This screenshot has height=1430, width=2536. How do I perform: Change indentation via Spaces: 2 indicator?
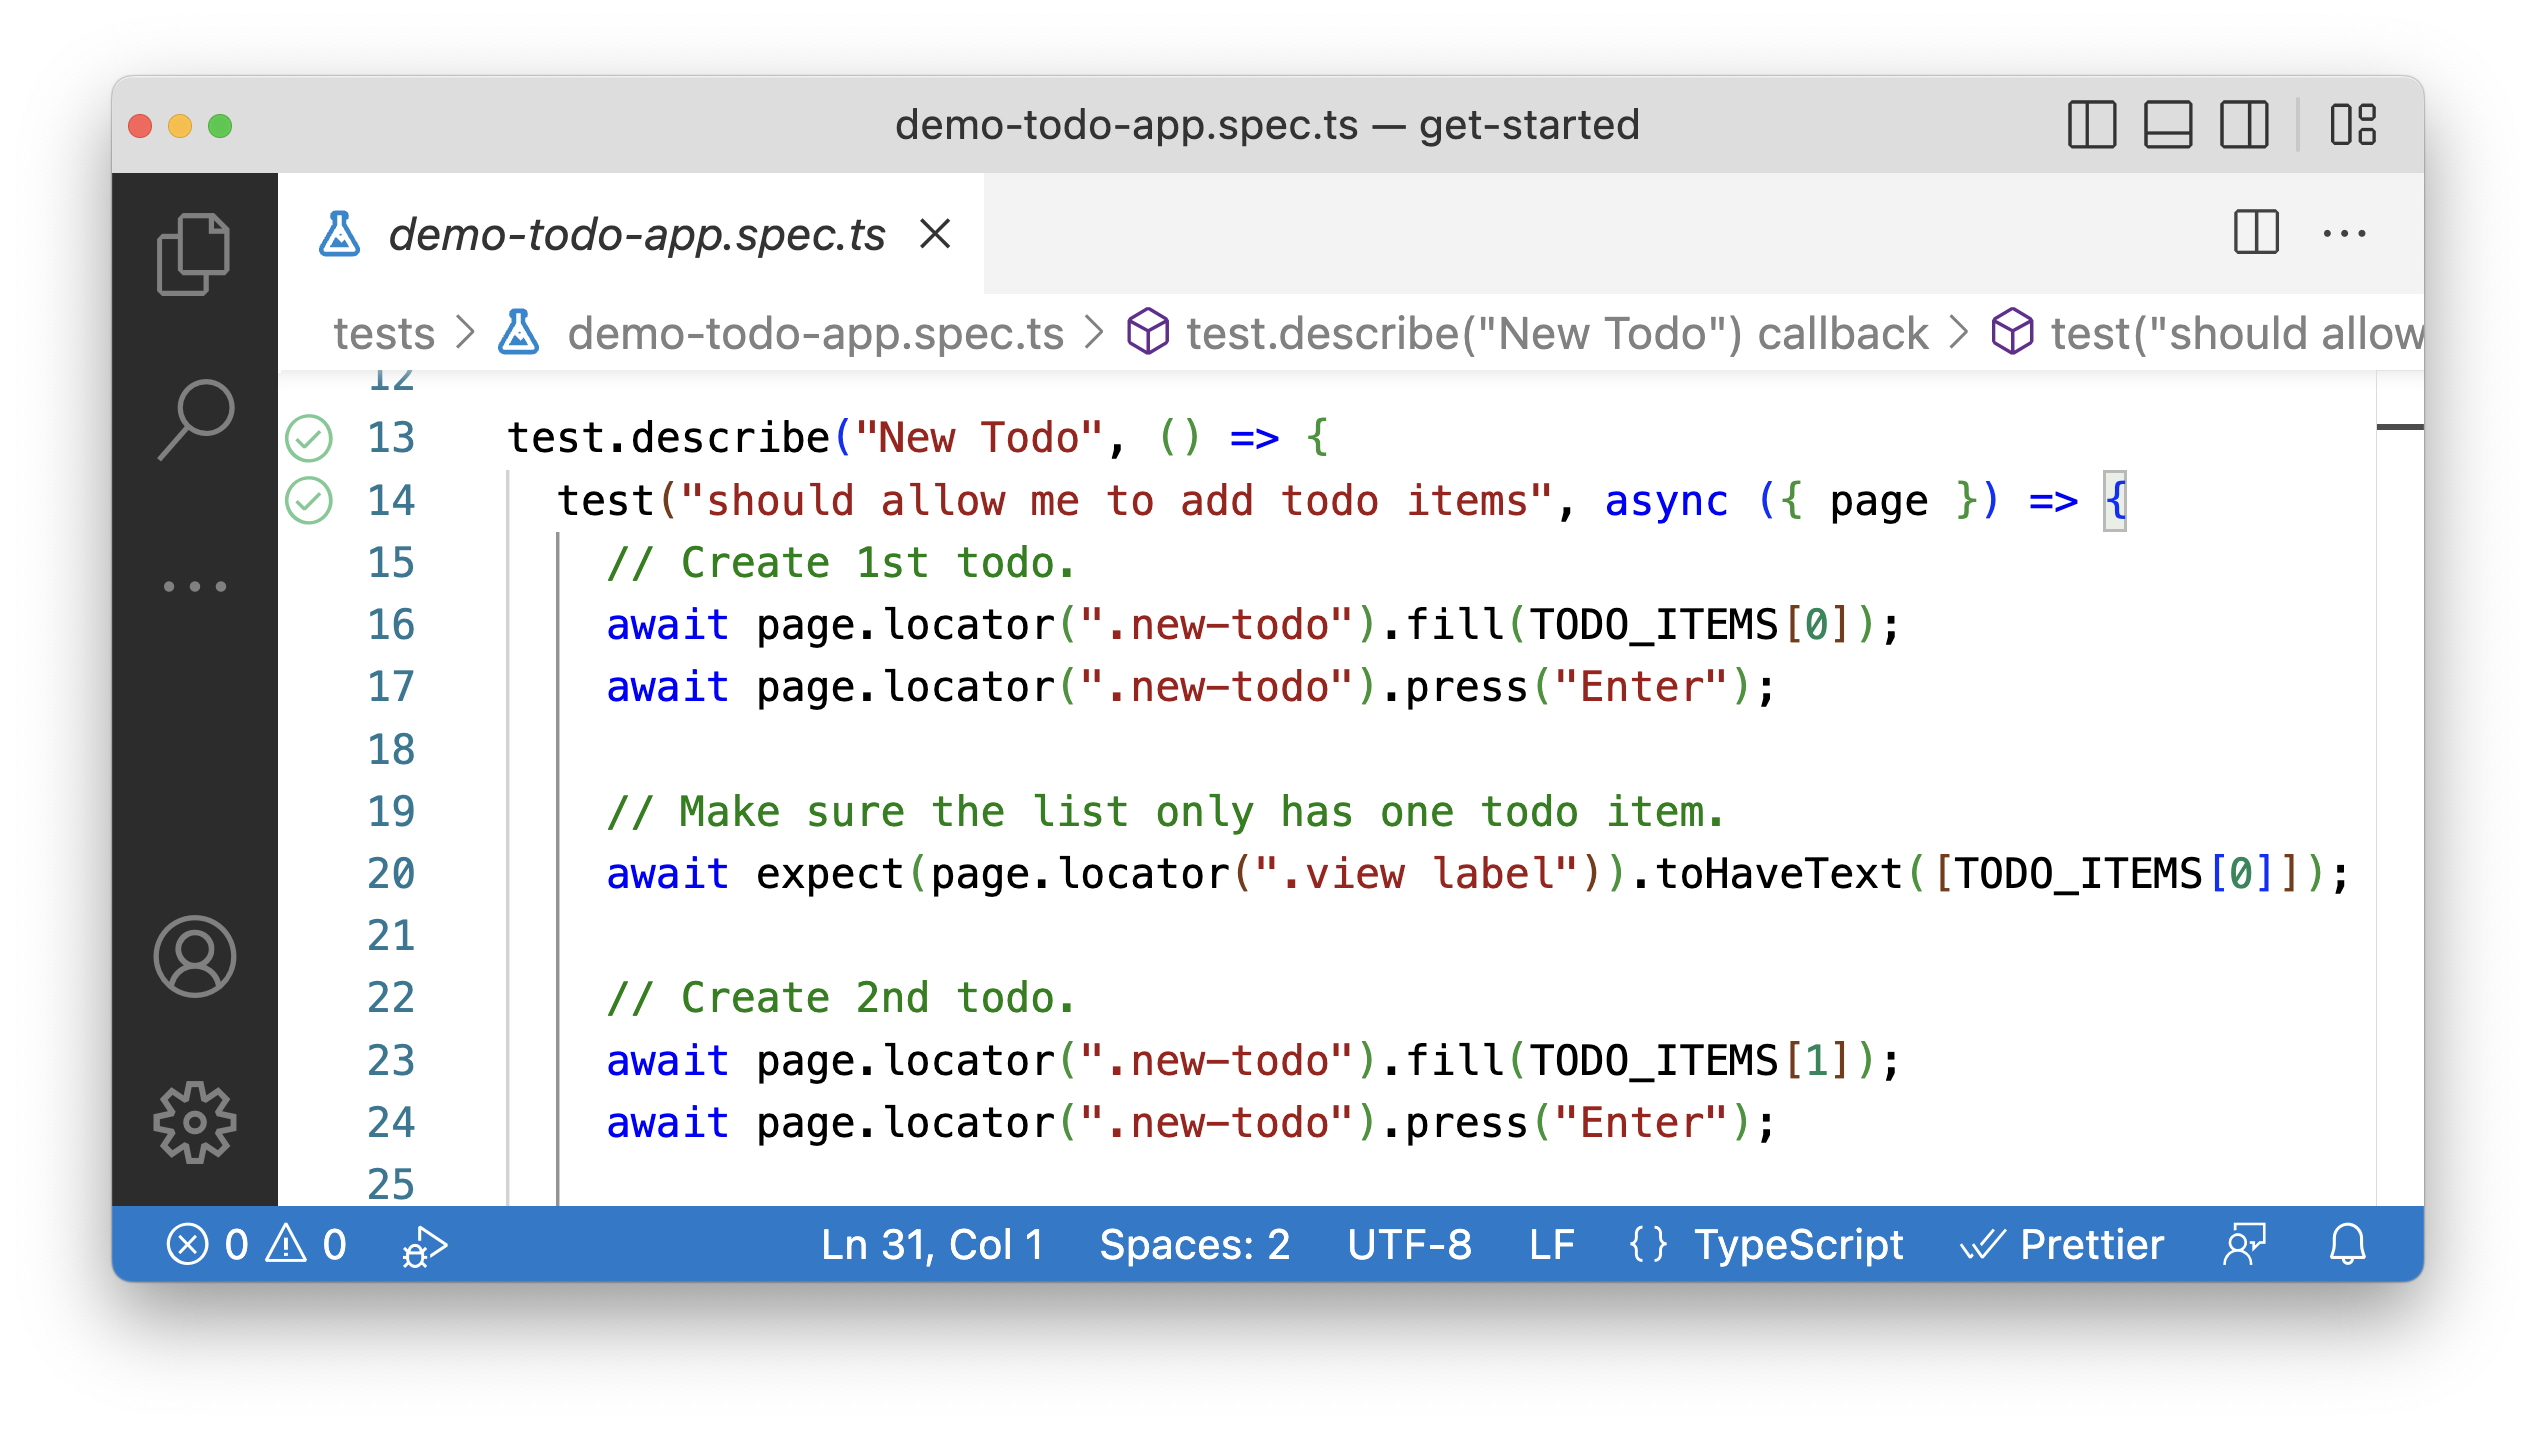[x=1194, y=1244]
